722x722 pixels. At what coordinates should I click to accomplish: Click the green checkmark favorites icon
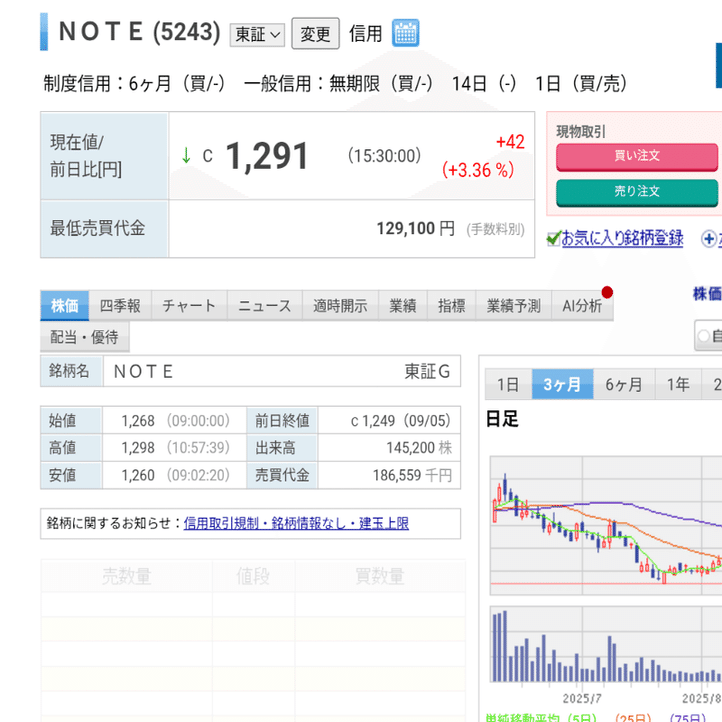point(553,238)
